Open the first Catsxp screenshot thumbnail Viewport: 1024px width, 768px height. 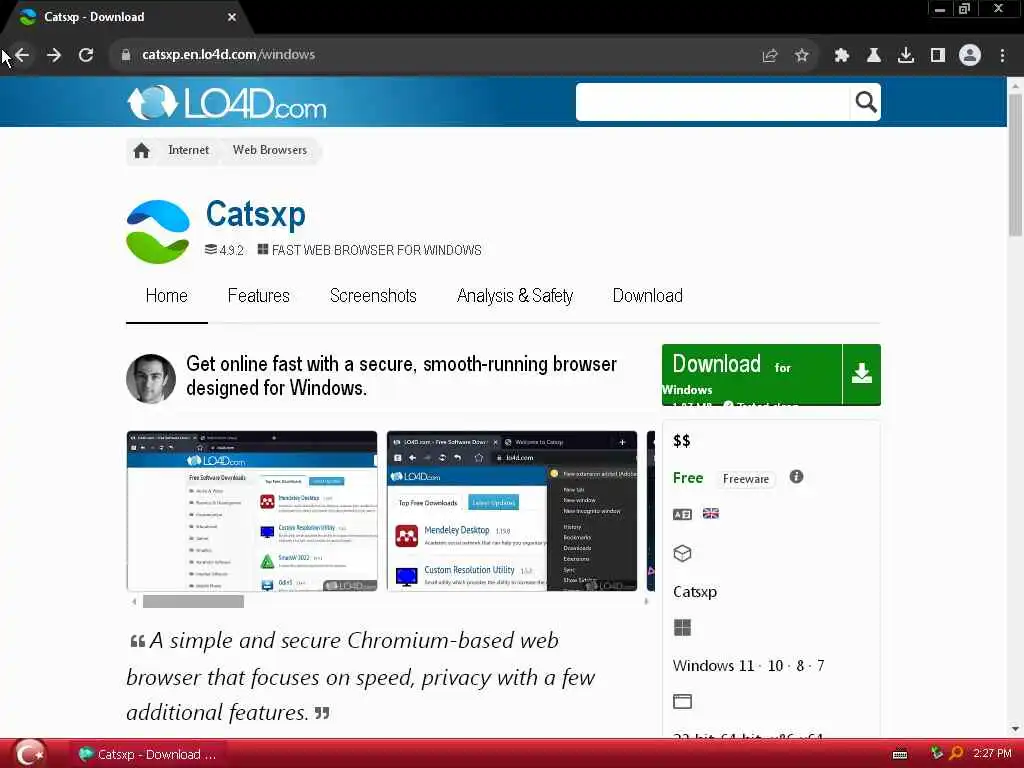tap(251, 511)
